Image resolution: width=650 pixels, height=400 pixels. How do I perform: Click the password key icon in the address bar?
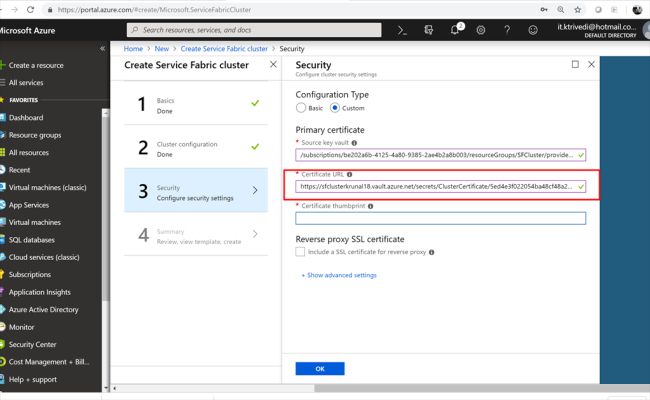[544, 10]
